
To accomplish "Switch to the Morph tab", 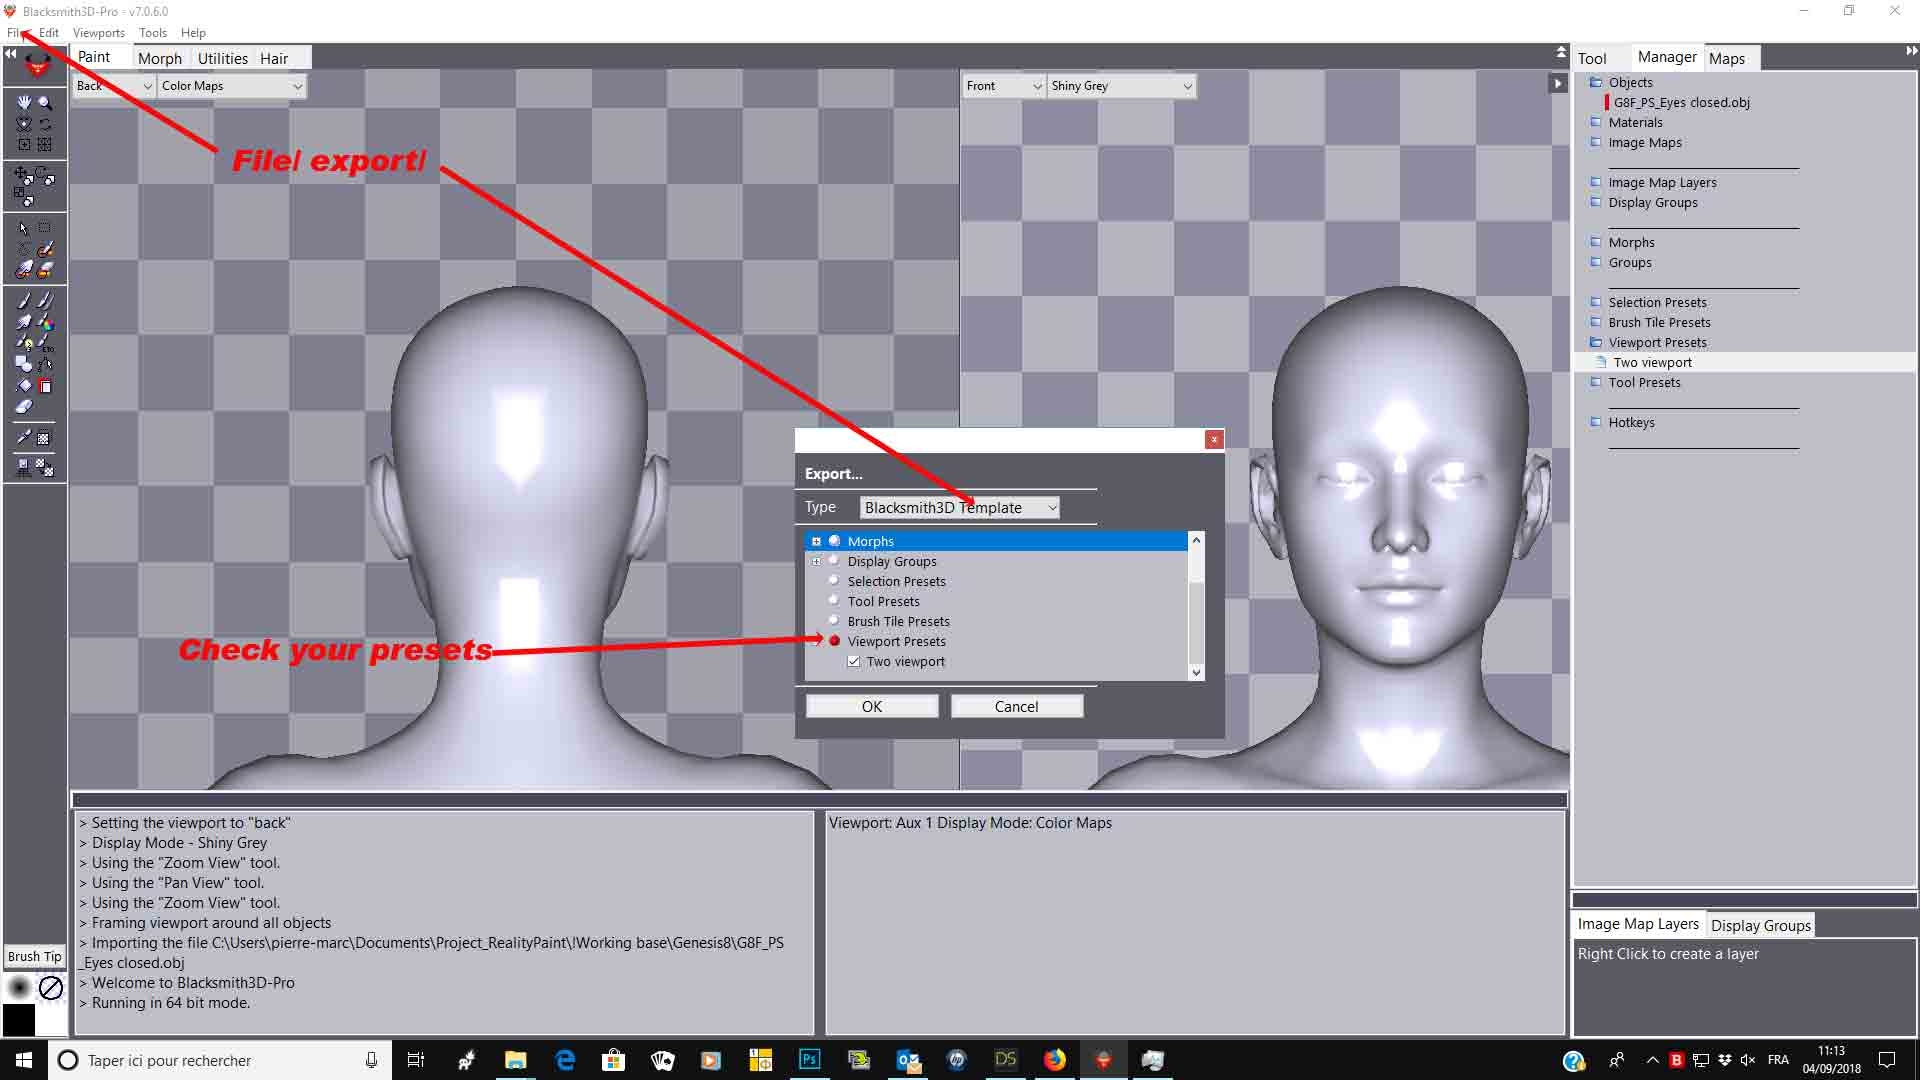I will [160, 58].
